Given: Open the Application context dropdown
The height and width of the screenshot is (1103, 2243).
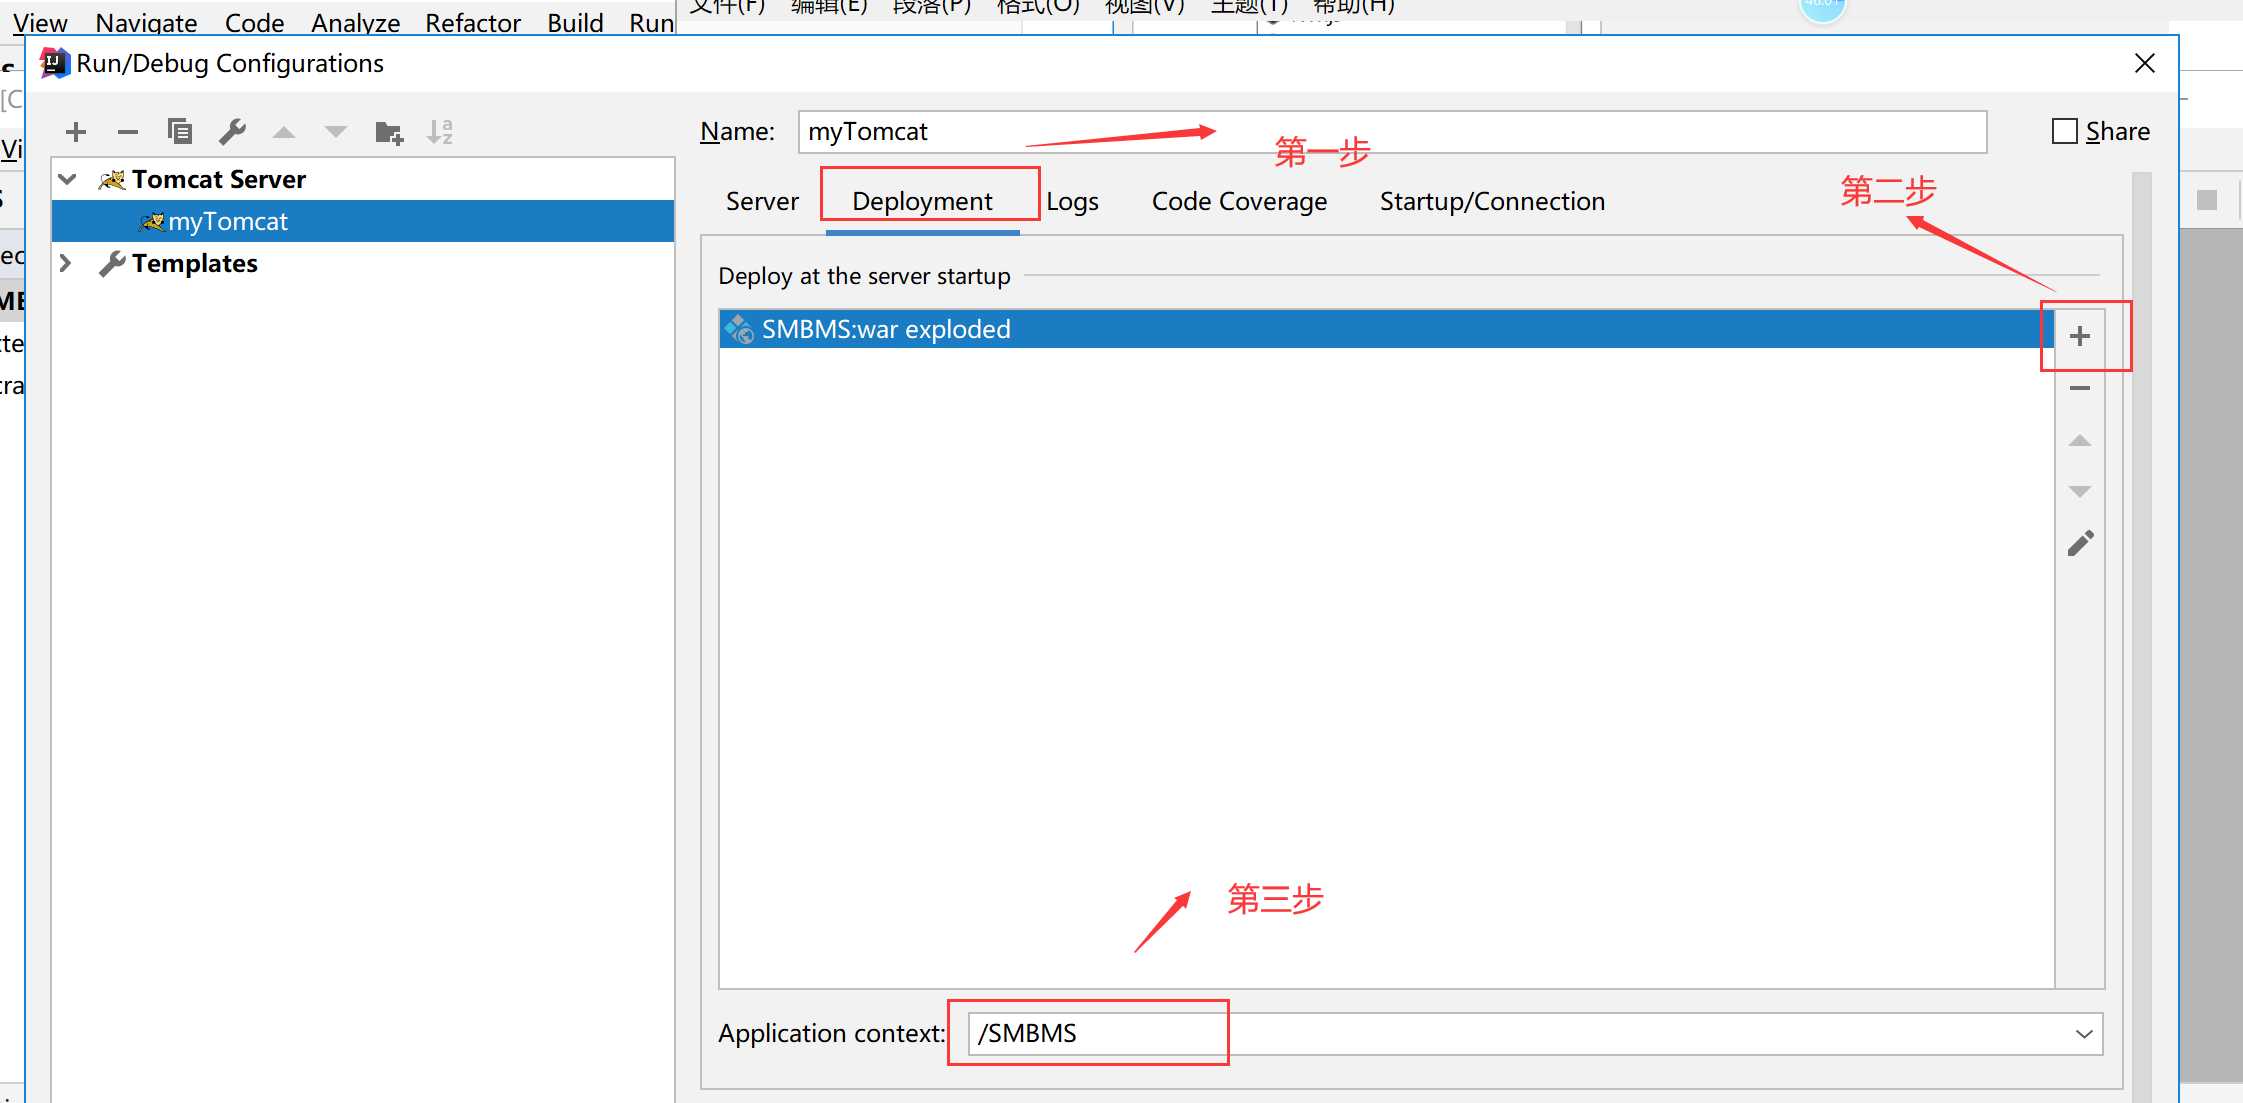Looking at the screenshot, I should (2084, 1034).
